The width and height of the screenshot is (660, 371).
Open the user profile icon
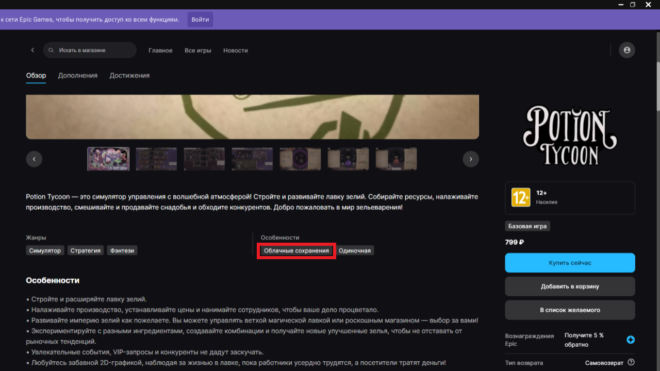point(627,50)
